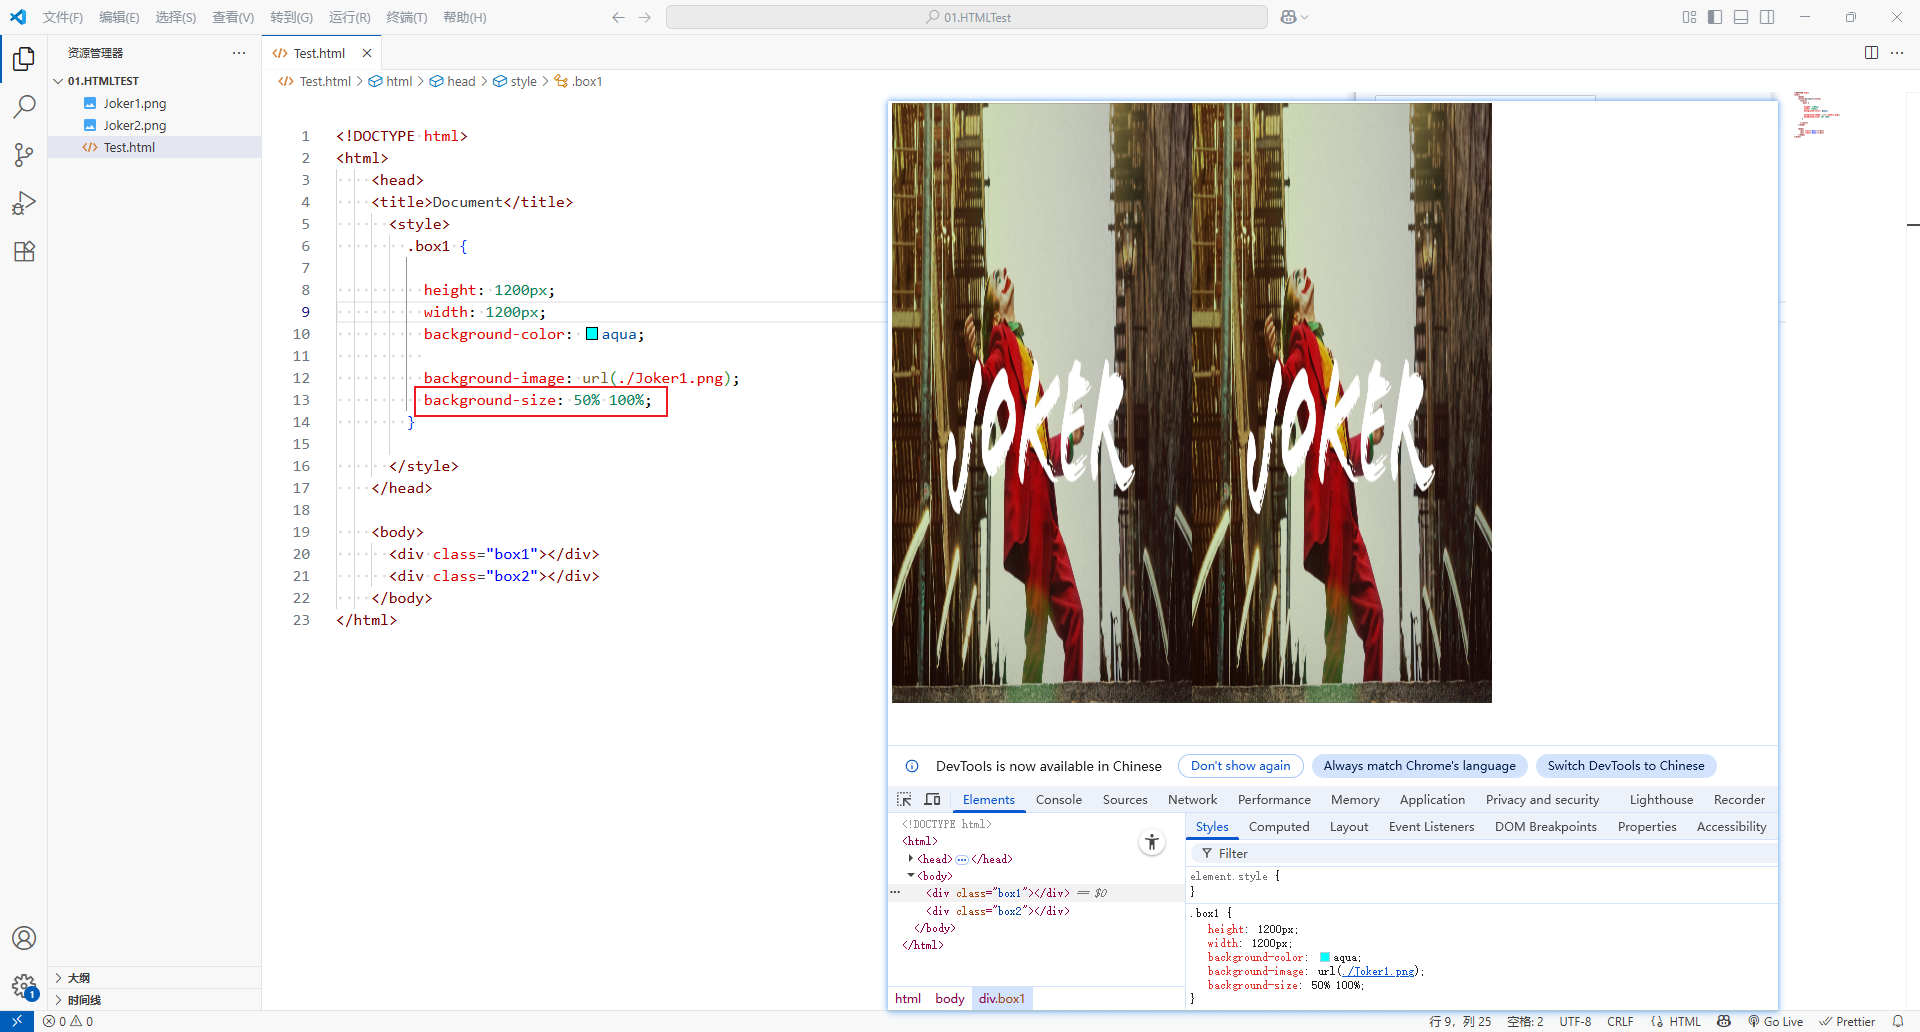Click the Styles Filter input field
The width and height of the screenshot is (1920, 1032).
[1482, 853]
